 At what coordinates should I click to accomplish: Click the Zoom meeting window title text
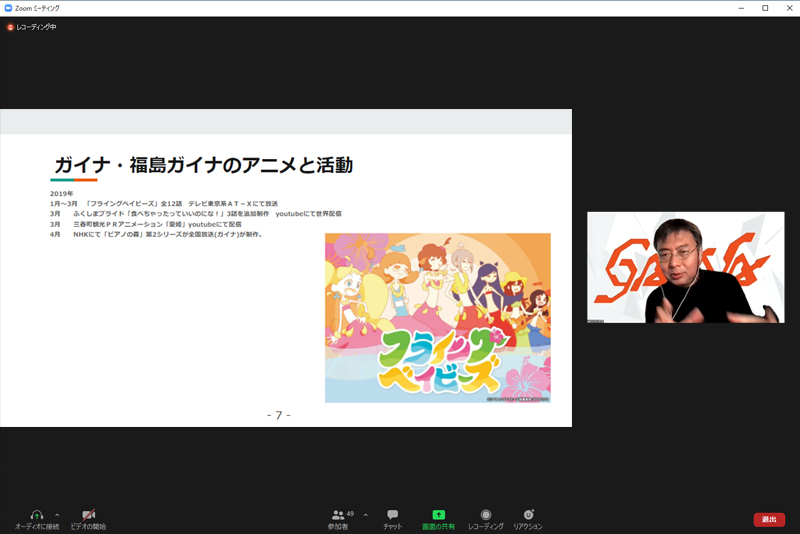tap(38, 8)
